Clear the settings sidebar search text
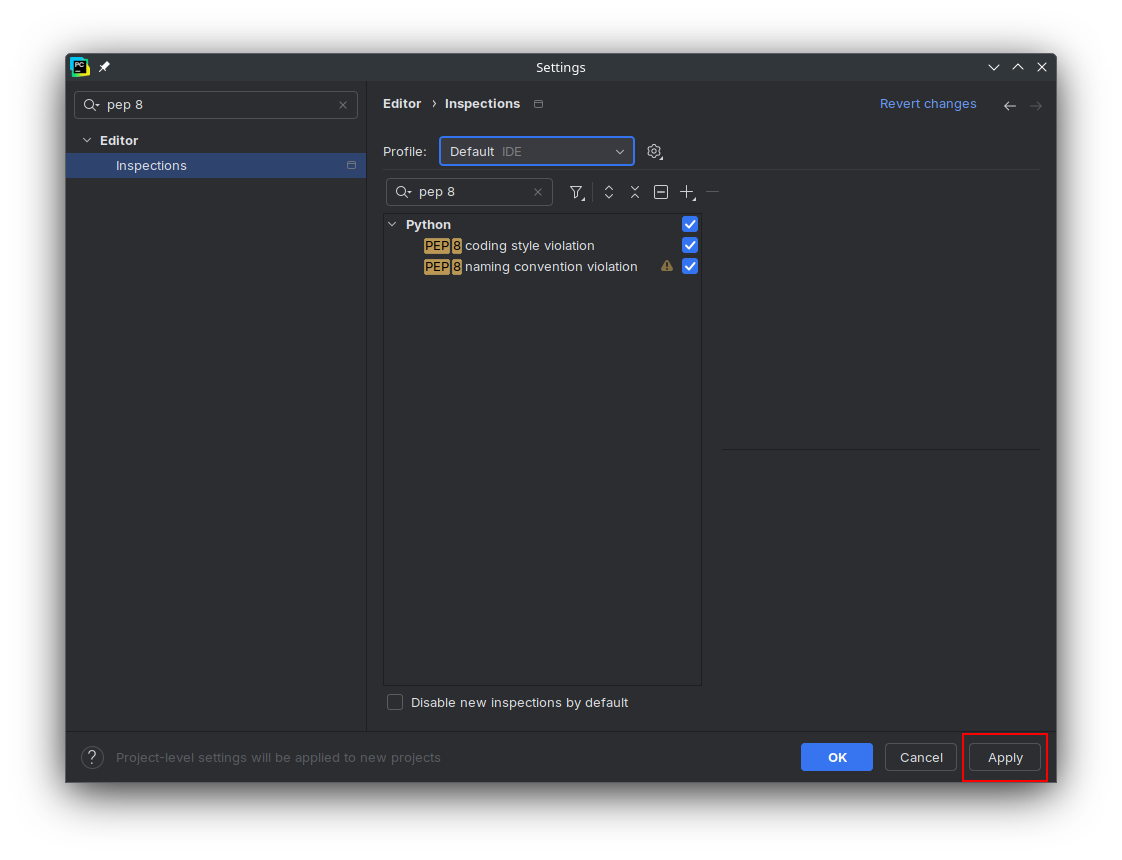The width and height of the screenshot is (1122, 860). [343, 105]
